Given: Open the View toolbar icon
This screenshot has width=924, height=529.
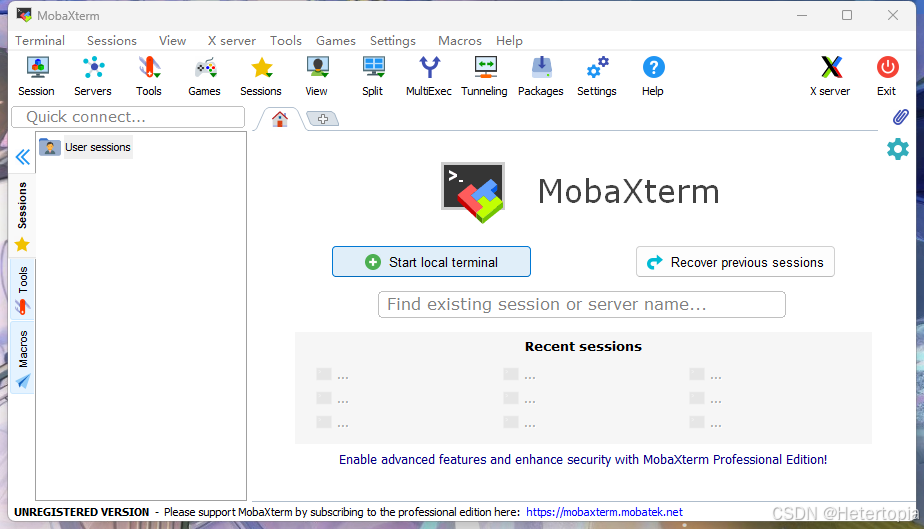Looking at the screenshot, I should point(316,76).
